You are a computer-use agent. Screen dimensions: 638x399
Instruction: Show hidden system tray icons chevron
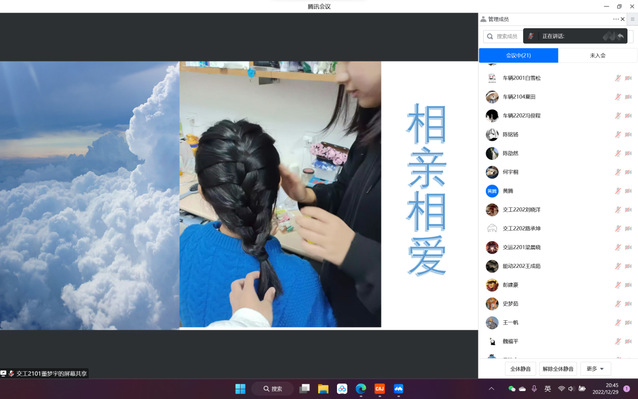(492, 389)
